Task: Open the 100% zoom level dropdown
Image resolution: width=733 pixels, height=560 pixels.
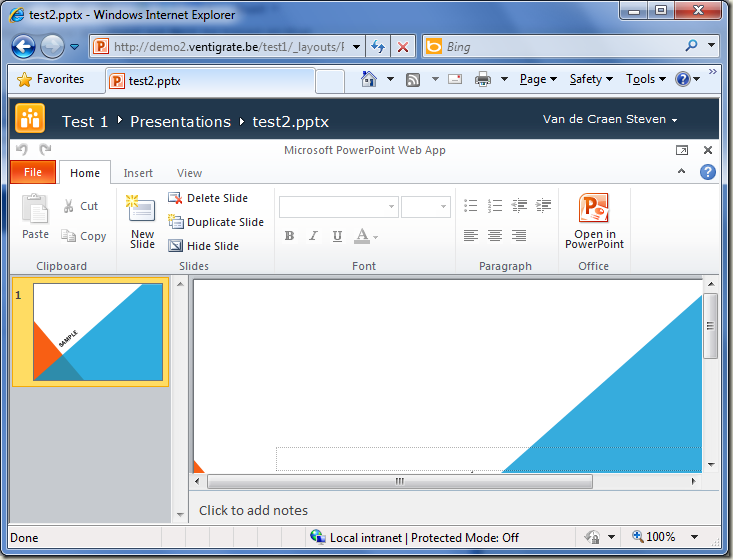Action: coord(695,537)
